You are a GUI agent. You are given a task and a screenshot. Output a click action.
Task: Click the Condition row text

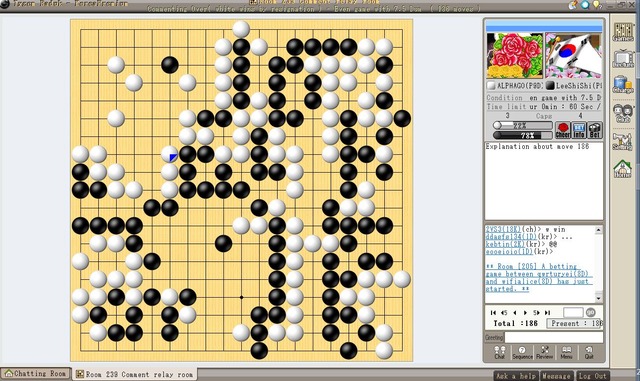[x=544, y=98]
